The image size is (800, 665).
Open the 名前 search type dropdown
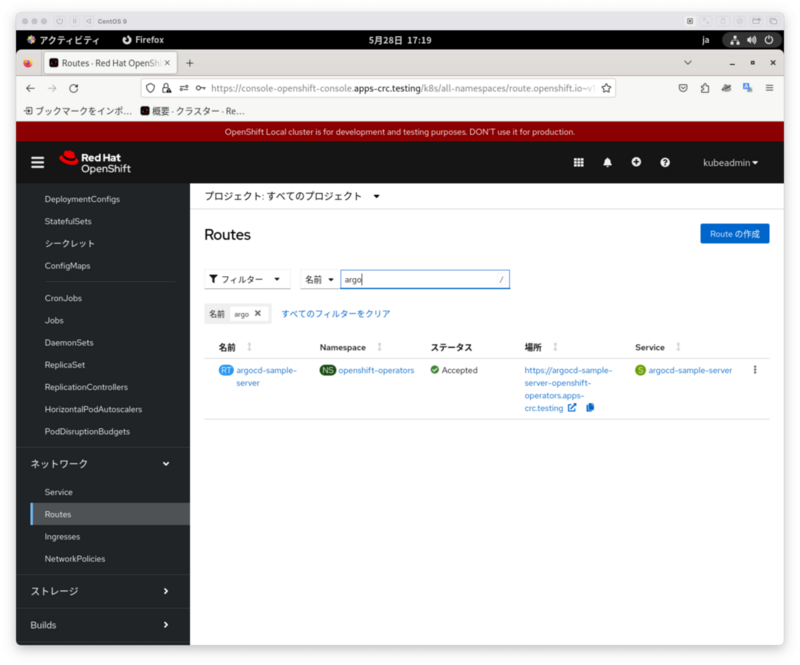point(320,279)
